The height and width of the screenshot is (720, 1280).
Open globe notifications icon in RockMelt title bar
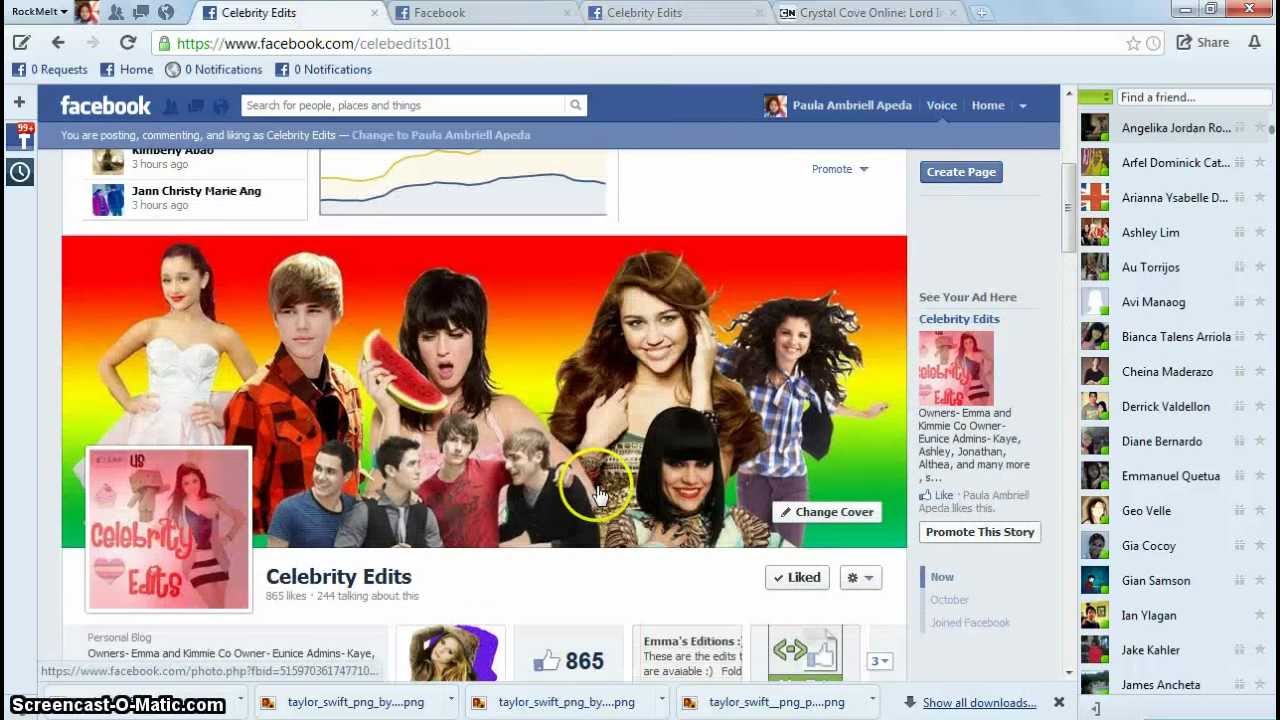pyautogui.click(x=166, y=12)
